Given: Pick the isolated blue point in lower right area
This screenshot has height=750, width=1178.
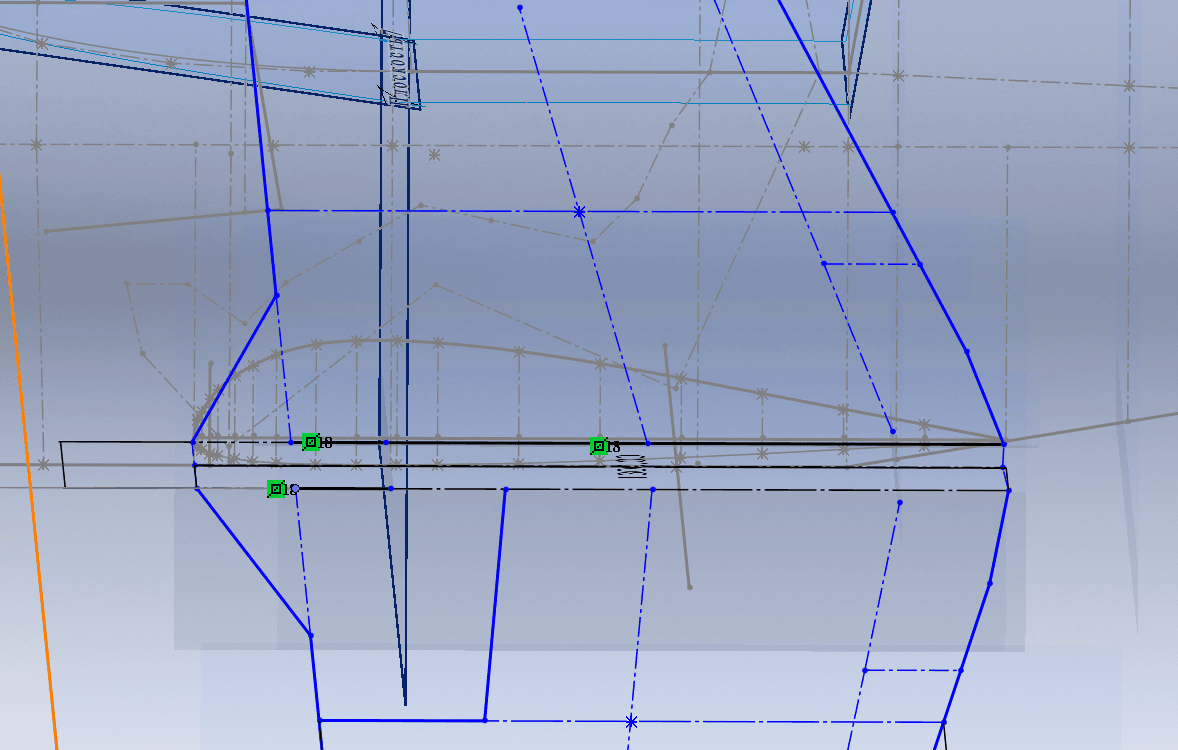Looking at the screenshot, I should point(900,503).
